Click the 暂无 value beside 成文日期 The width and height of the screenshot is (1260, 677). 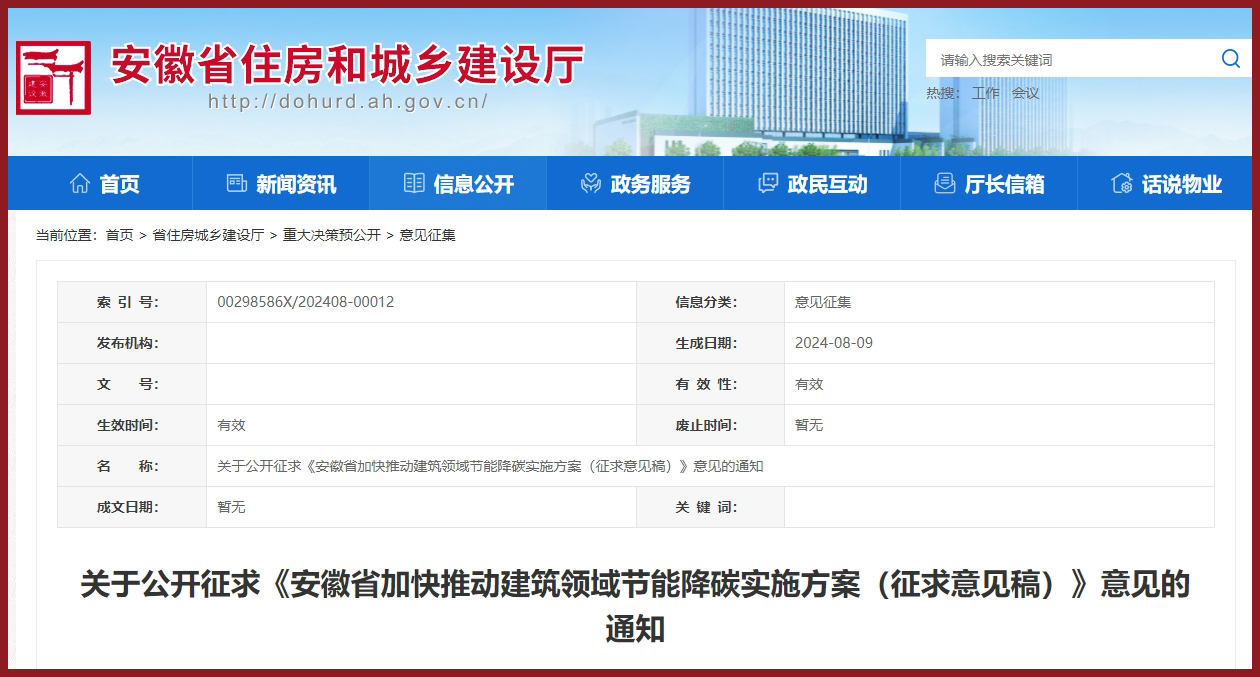(231, 507)
